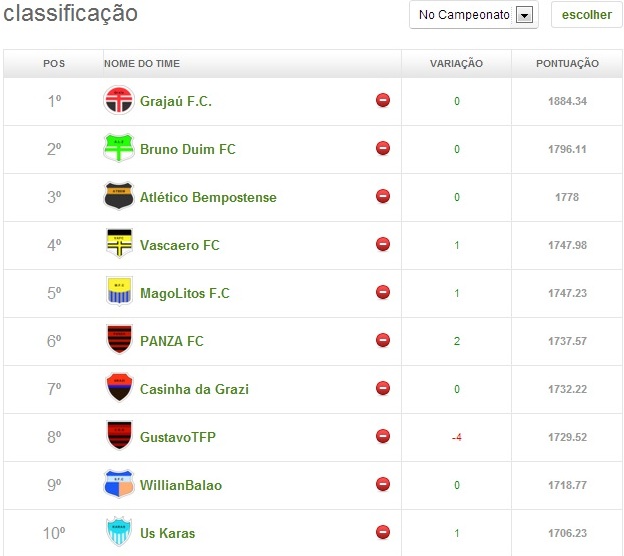Viewport: 624px width, 556px height.
Task: Click the MagoLitos F.C crest icon
Action: pos(118,293)
